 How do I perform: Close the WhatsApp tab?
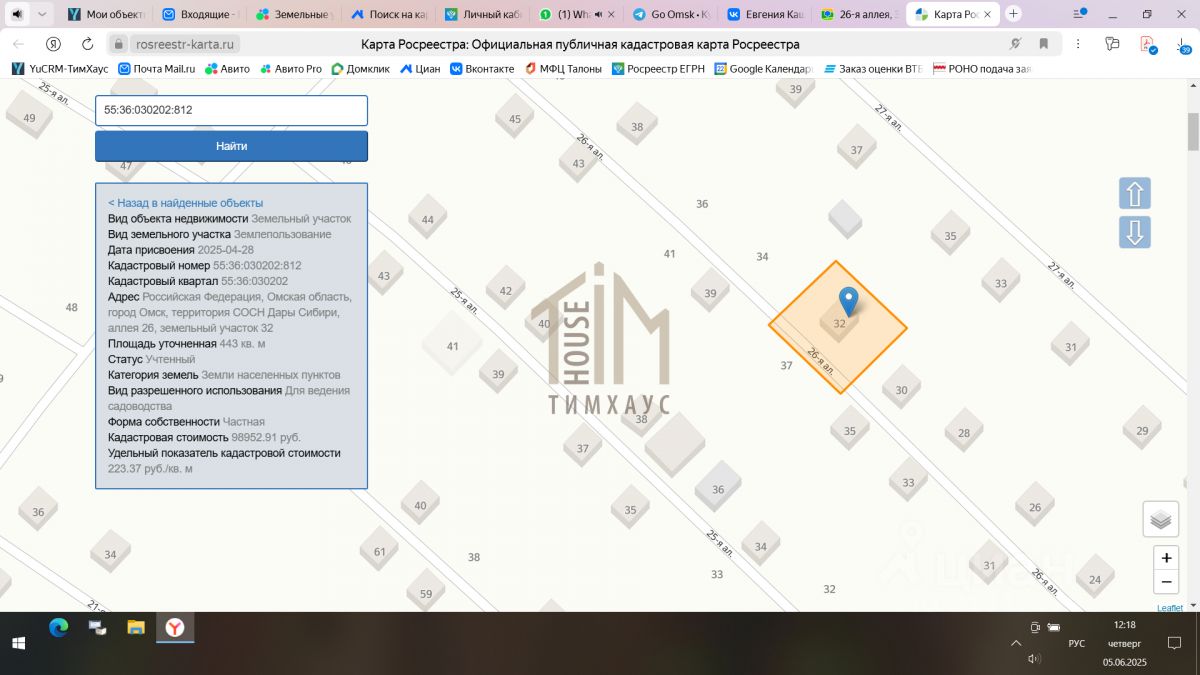point(611,15)
